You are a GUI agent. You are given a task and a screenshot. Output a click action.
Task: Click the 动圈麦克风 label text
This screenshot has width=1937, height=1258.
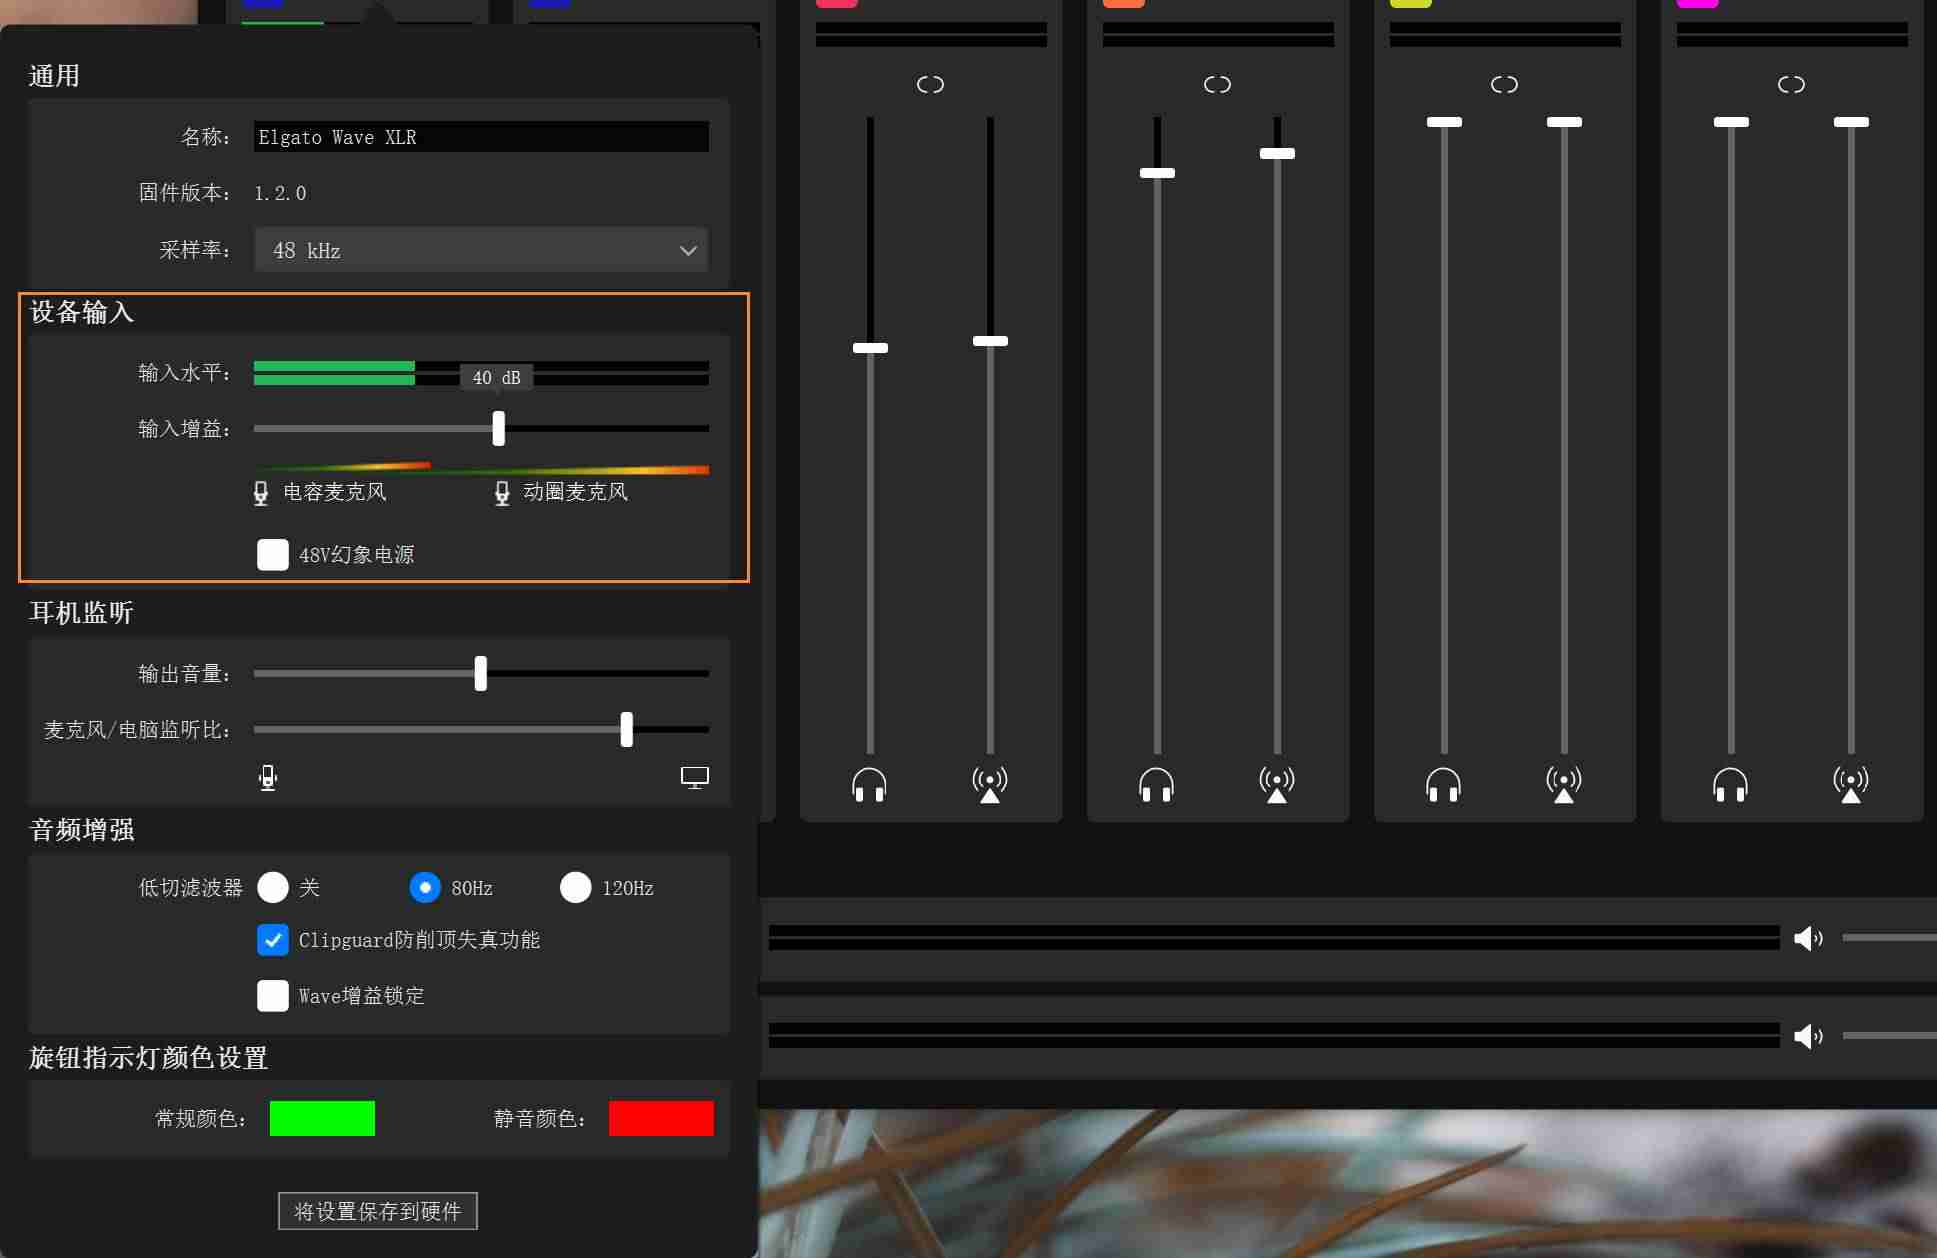[x=576, y=492]
